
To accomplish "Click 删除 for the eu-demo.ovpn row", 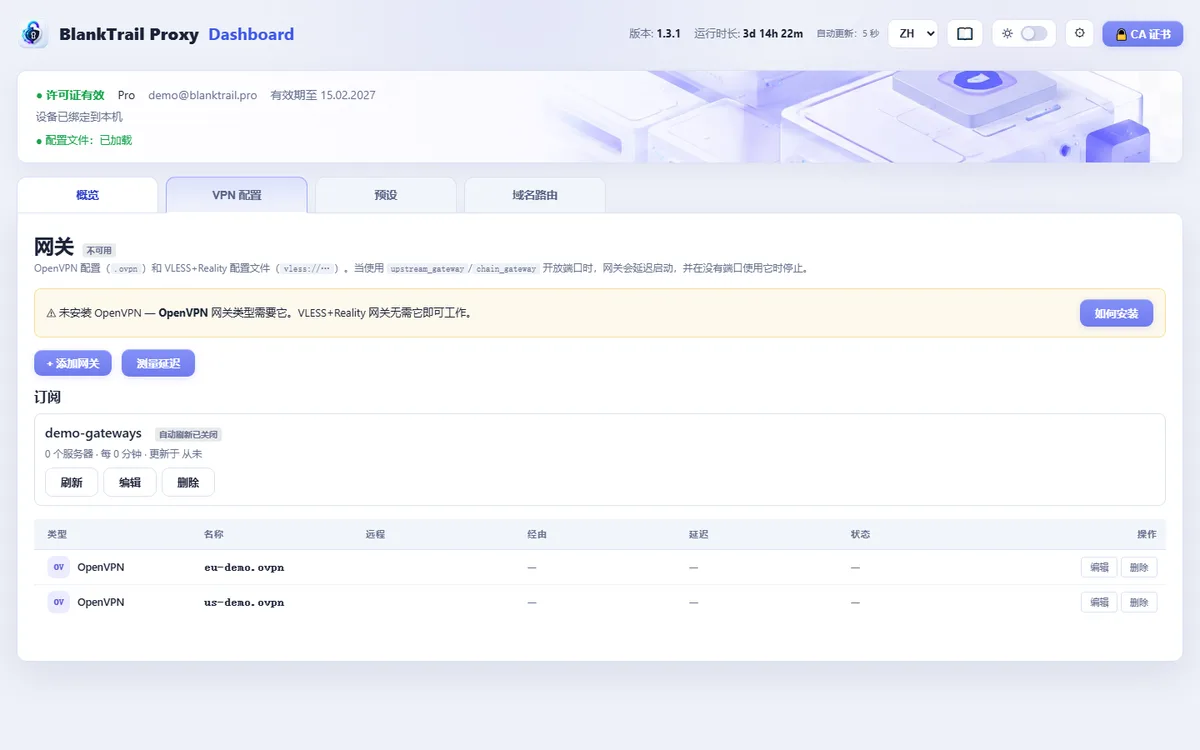I will point(1139,567).
